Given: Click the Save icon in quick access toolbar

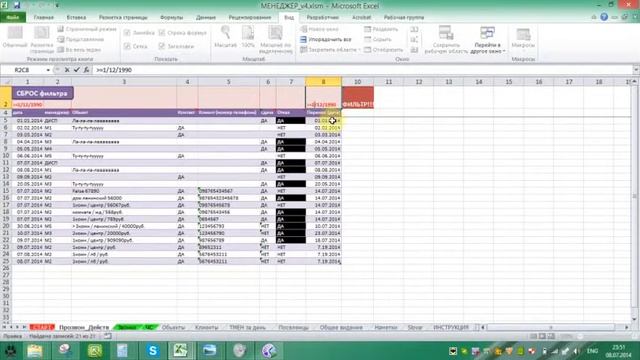Looking at the screenshot, I should (17, 6).
